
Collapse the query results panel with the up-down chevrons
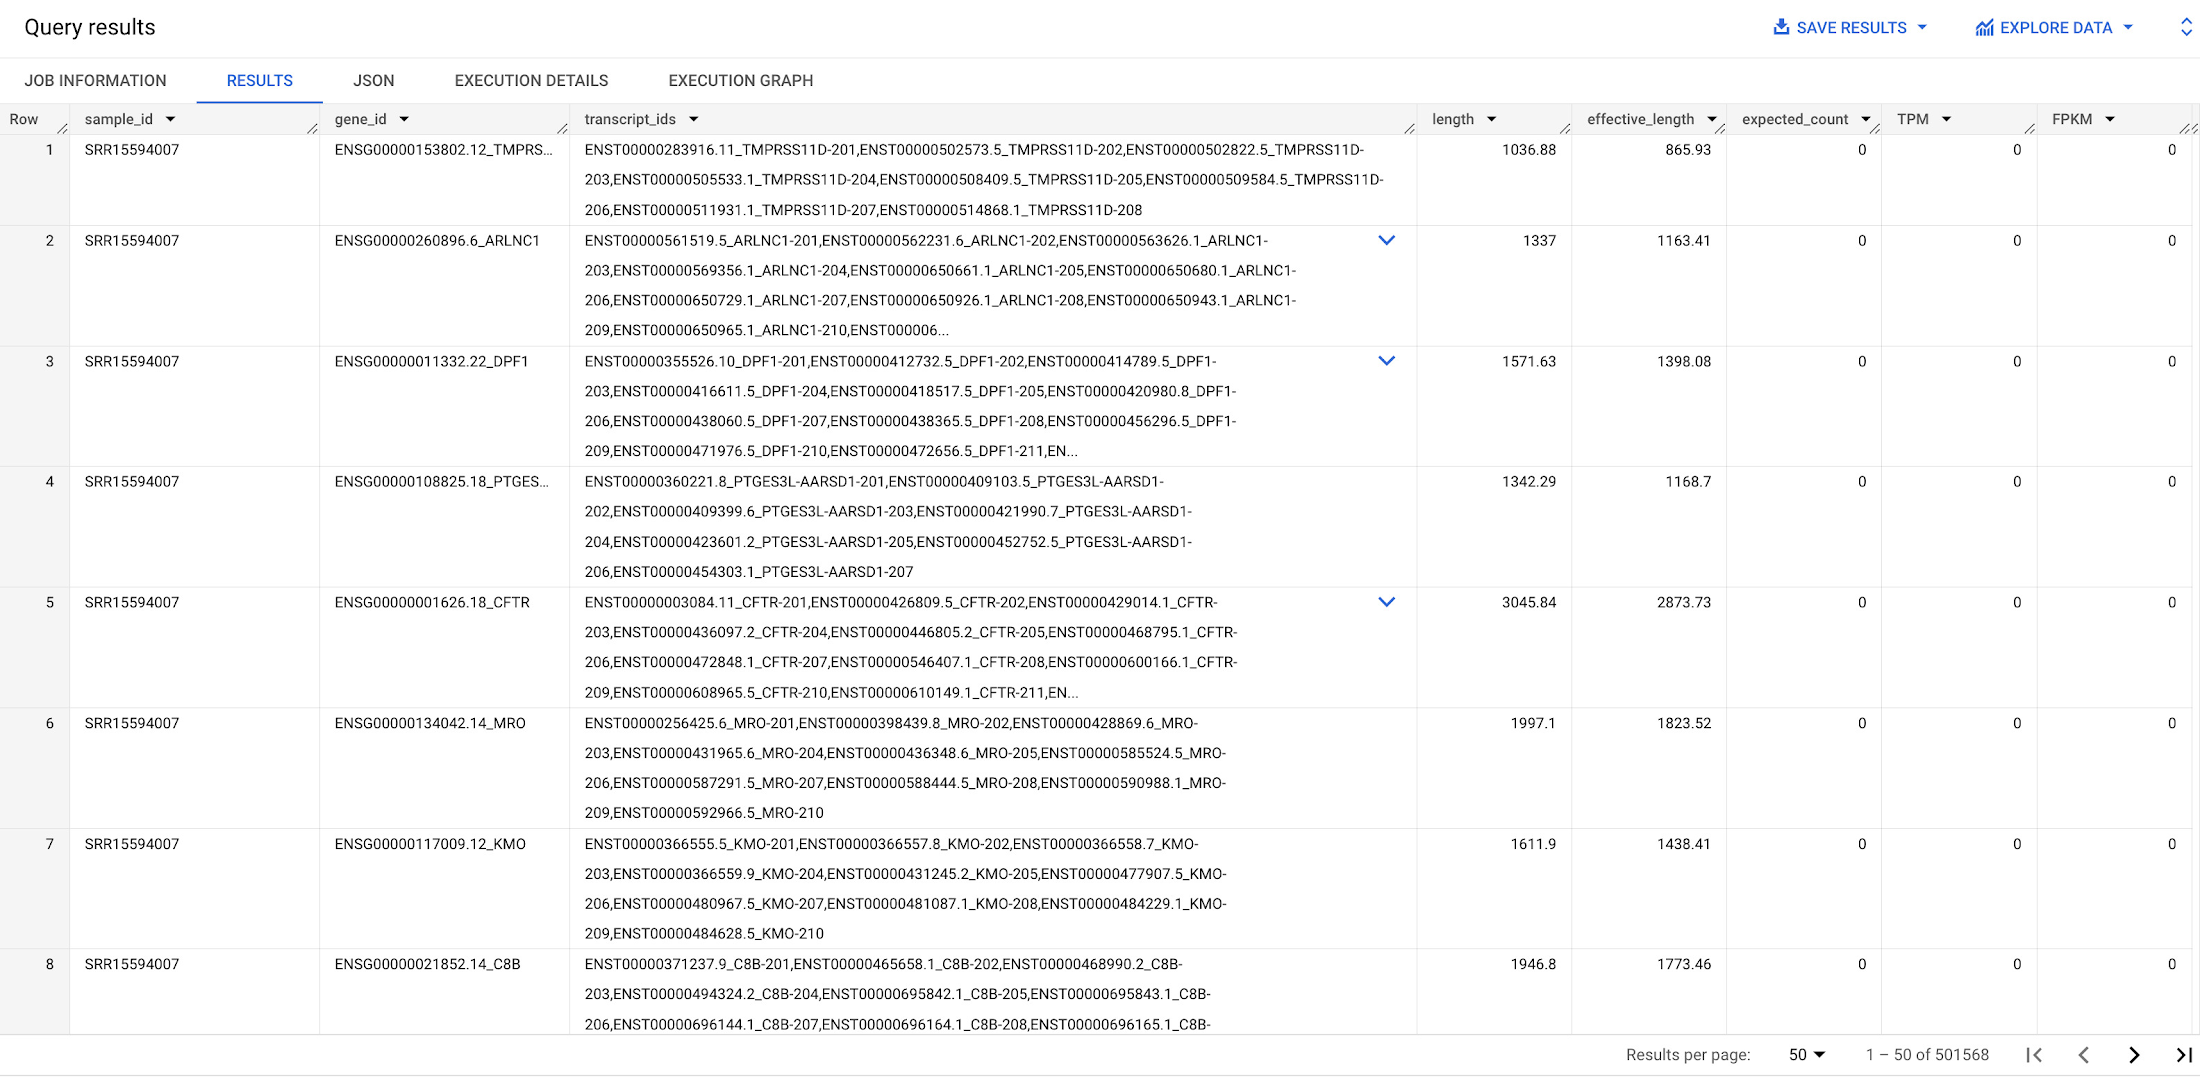pyautogui.click(x=2186, y=27)
